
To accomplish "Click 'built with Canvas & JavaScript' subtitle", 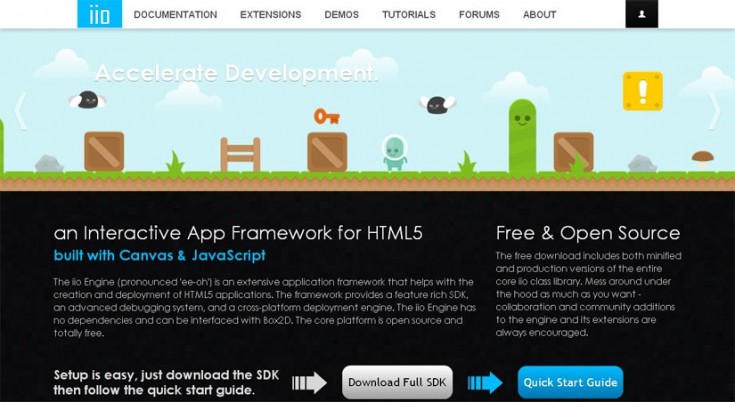I will 159,255.
